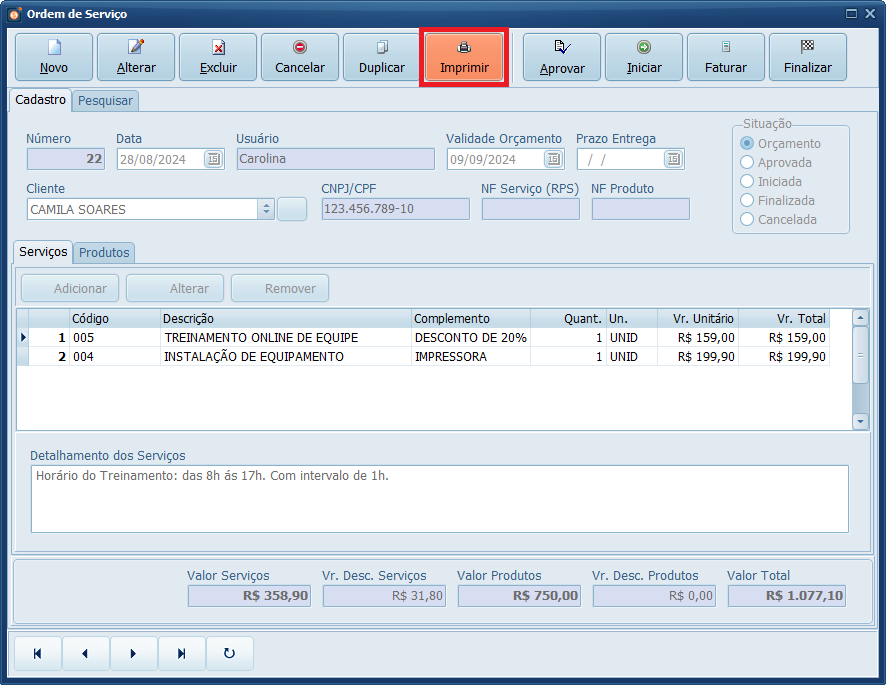The width and height of the screenshot is (886, 685).
Task: Select the Aprovada radio option
Action: click(x=747, y=162)
